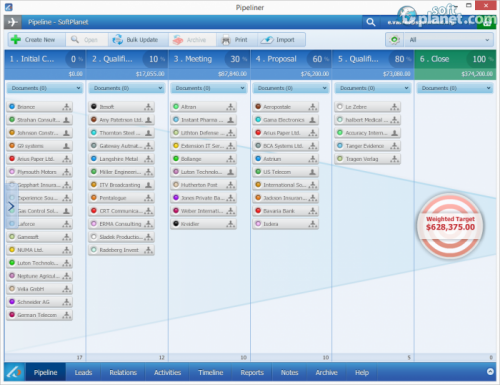Click the Weighted Target indicator
The height and width of the screenshot is (385, 500).
point(450,225)
